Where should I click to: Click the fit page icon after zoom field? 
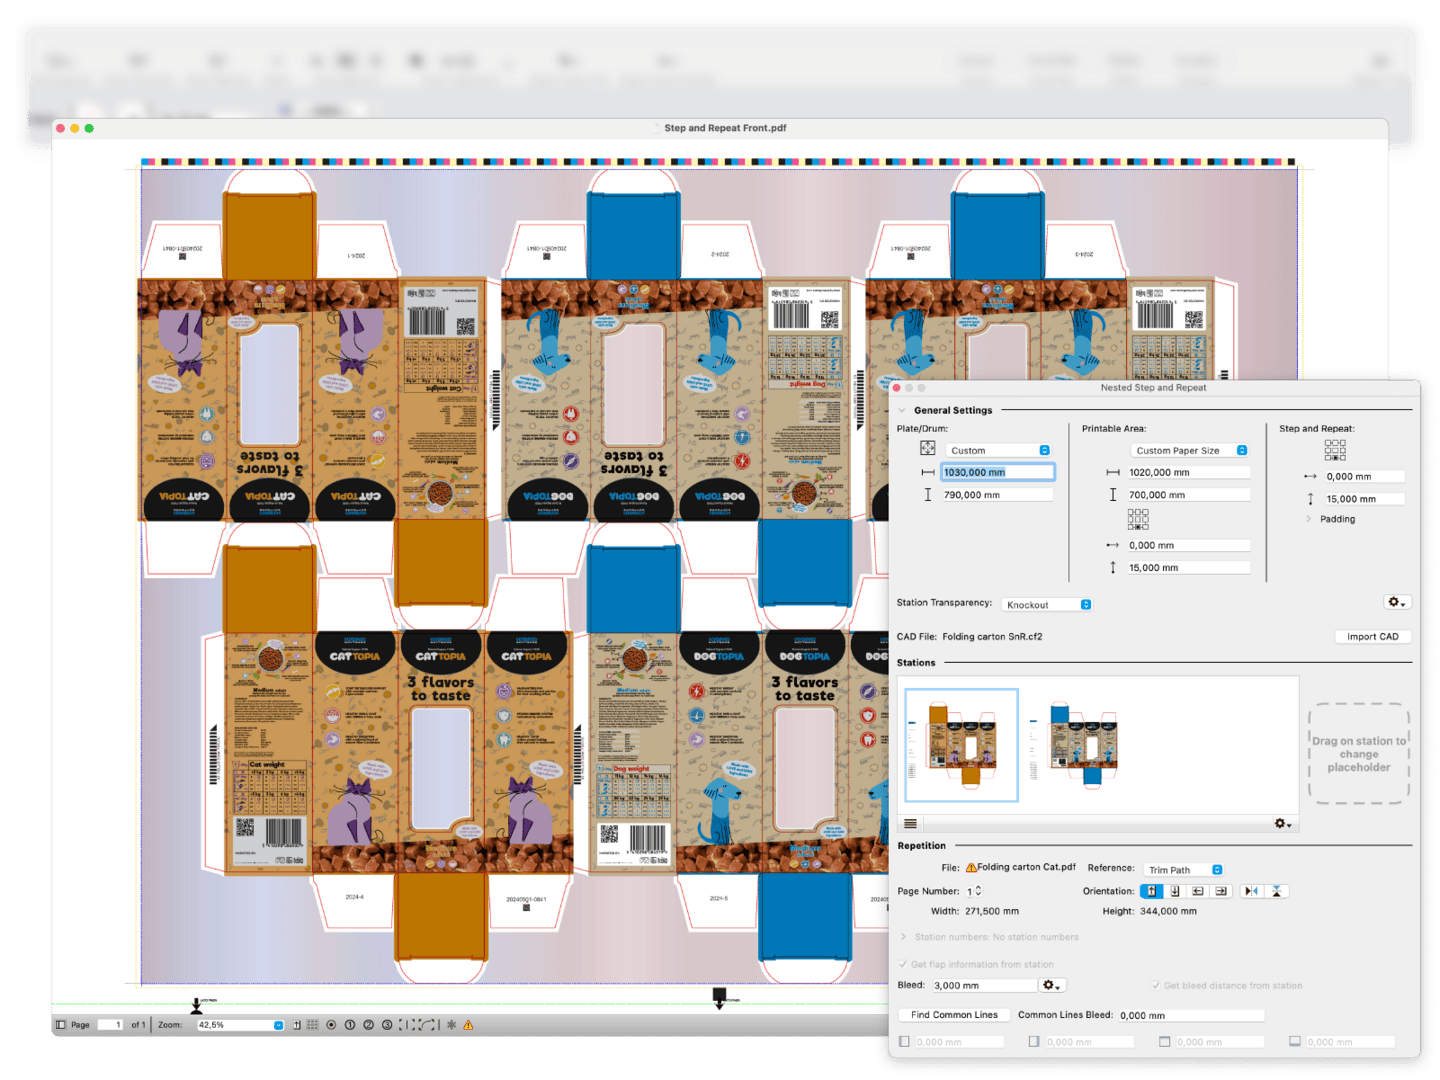[x=297, y=1025]
